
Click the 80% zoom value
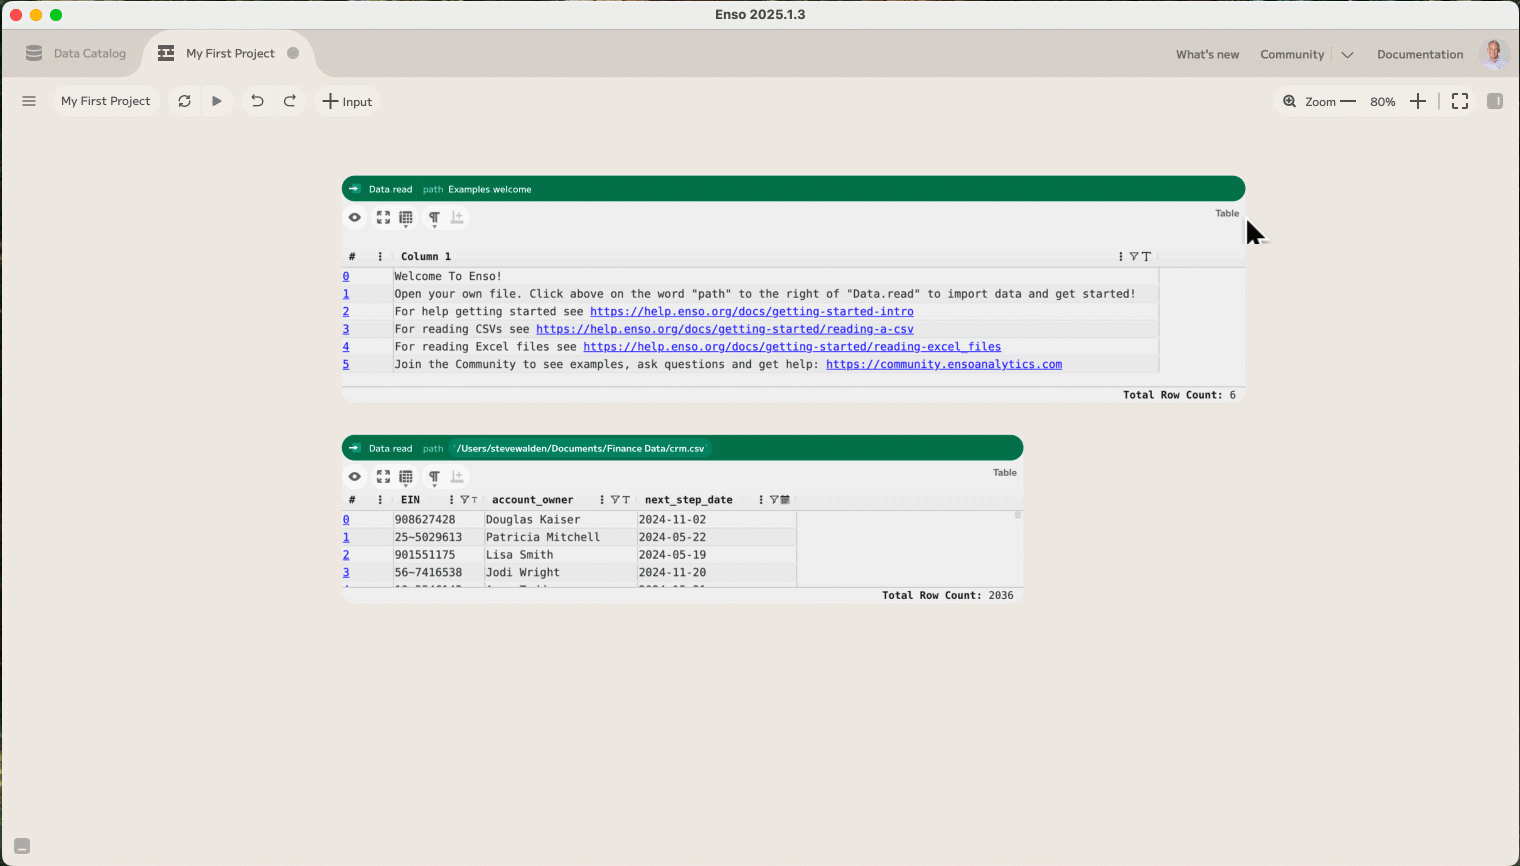(x=1383, y=102)
